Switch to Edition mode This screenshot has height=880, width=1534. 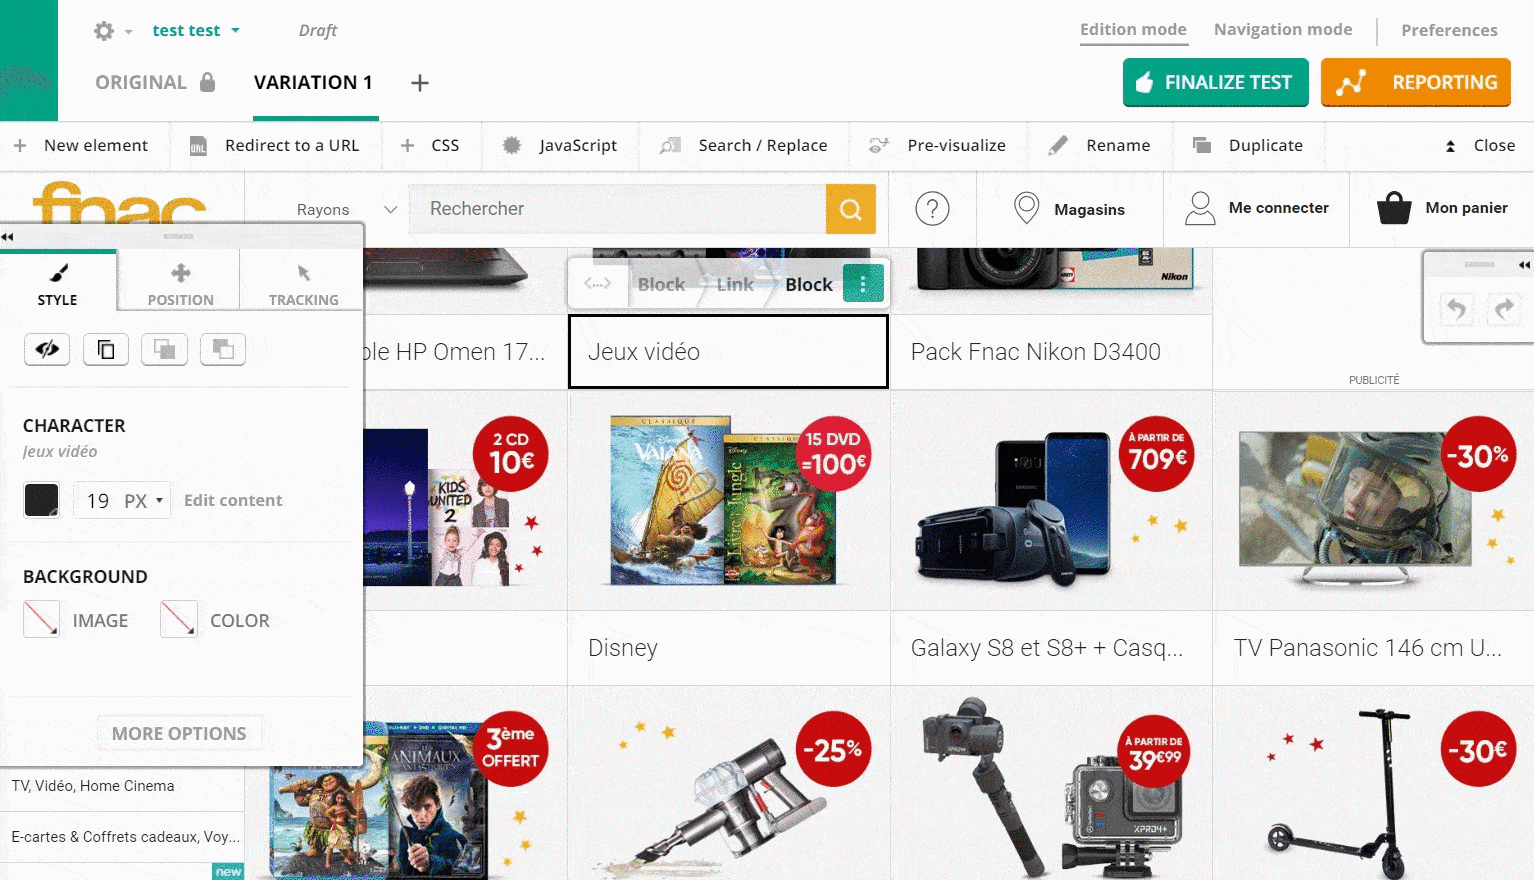click(x=1133, y=30)
